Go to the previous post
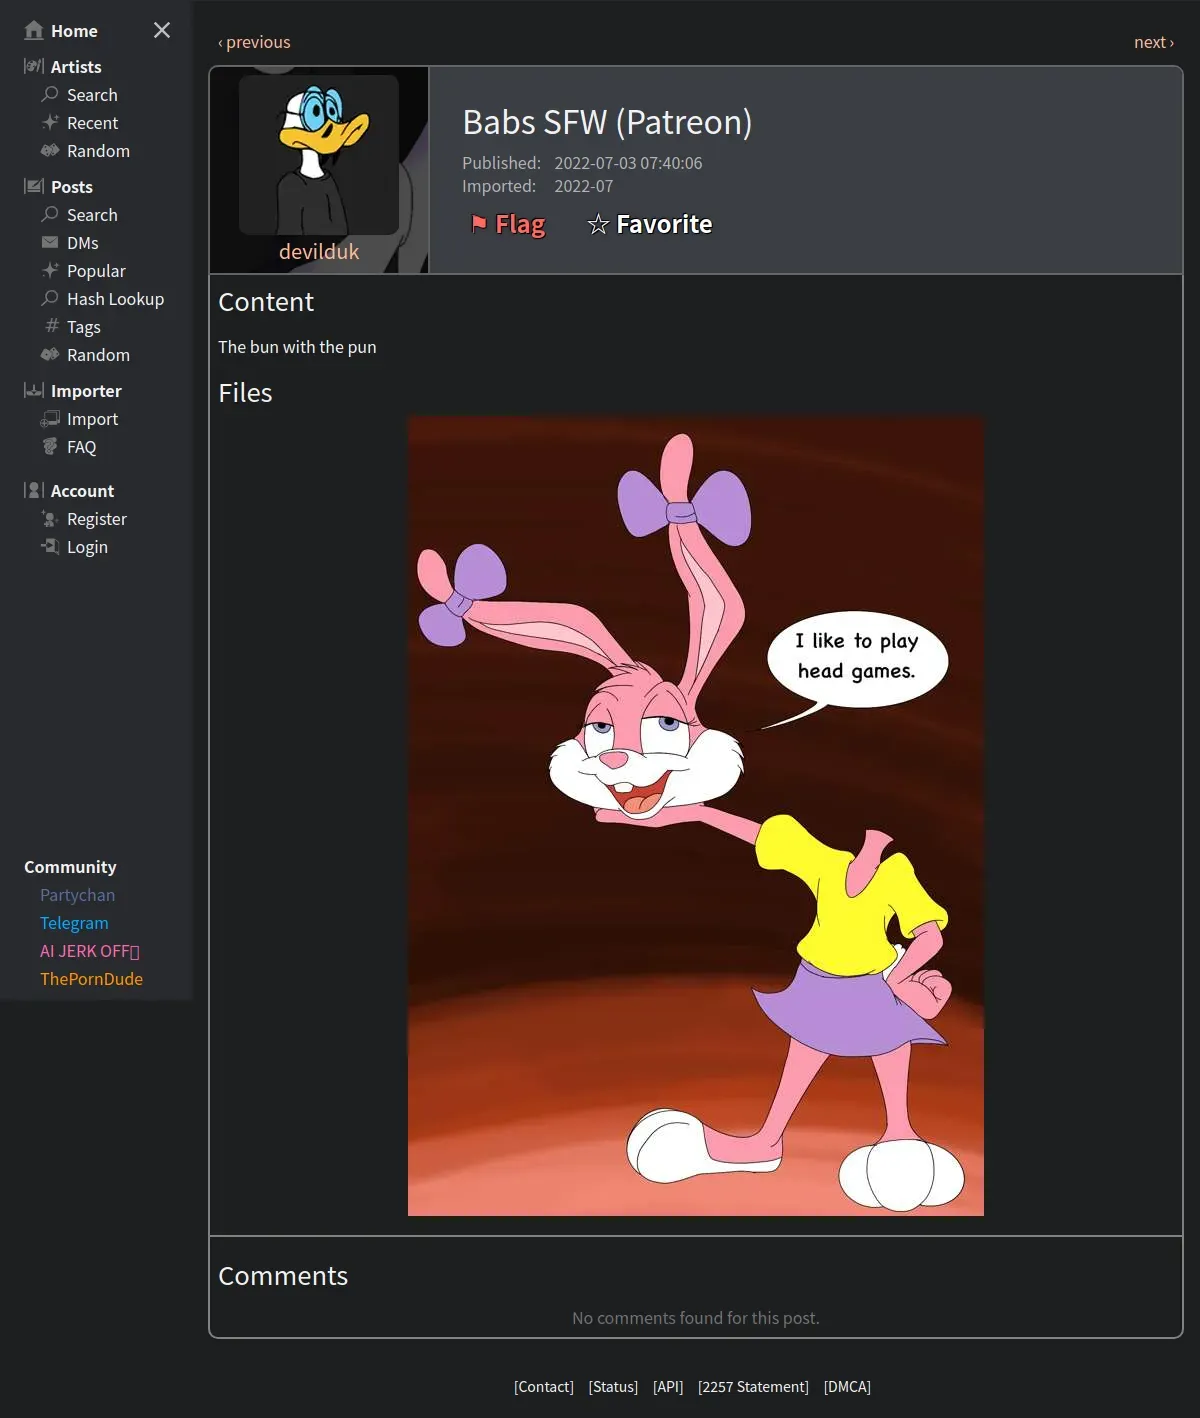 tap(254, 42)
